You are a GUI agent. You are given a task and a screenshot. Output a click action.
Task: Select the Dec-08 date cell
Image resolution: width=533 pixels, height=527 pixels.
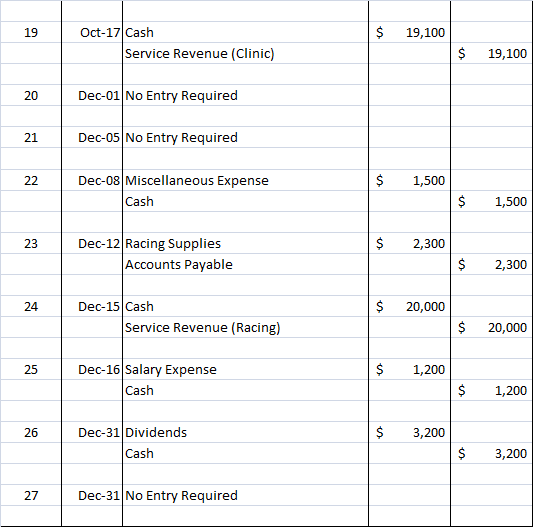point(92,180)
